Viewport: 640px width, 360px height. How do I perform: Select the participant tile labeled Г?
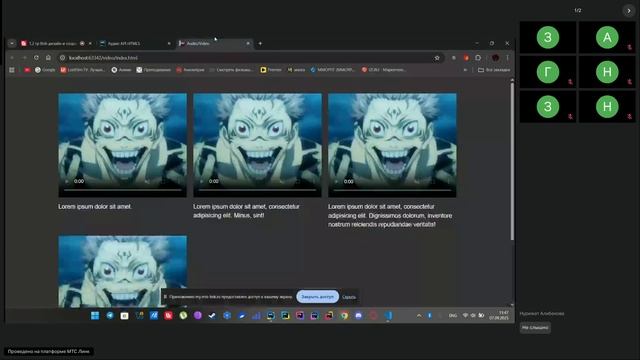(x=548, y=72)
